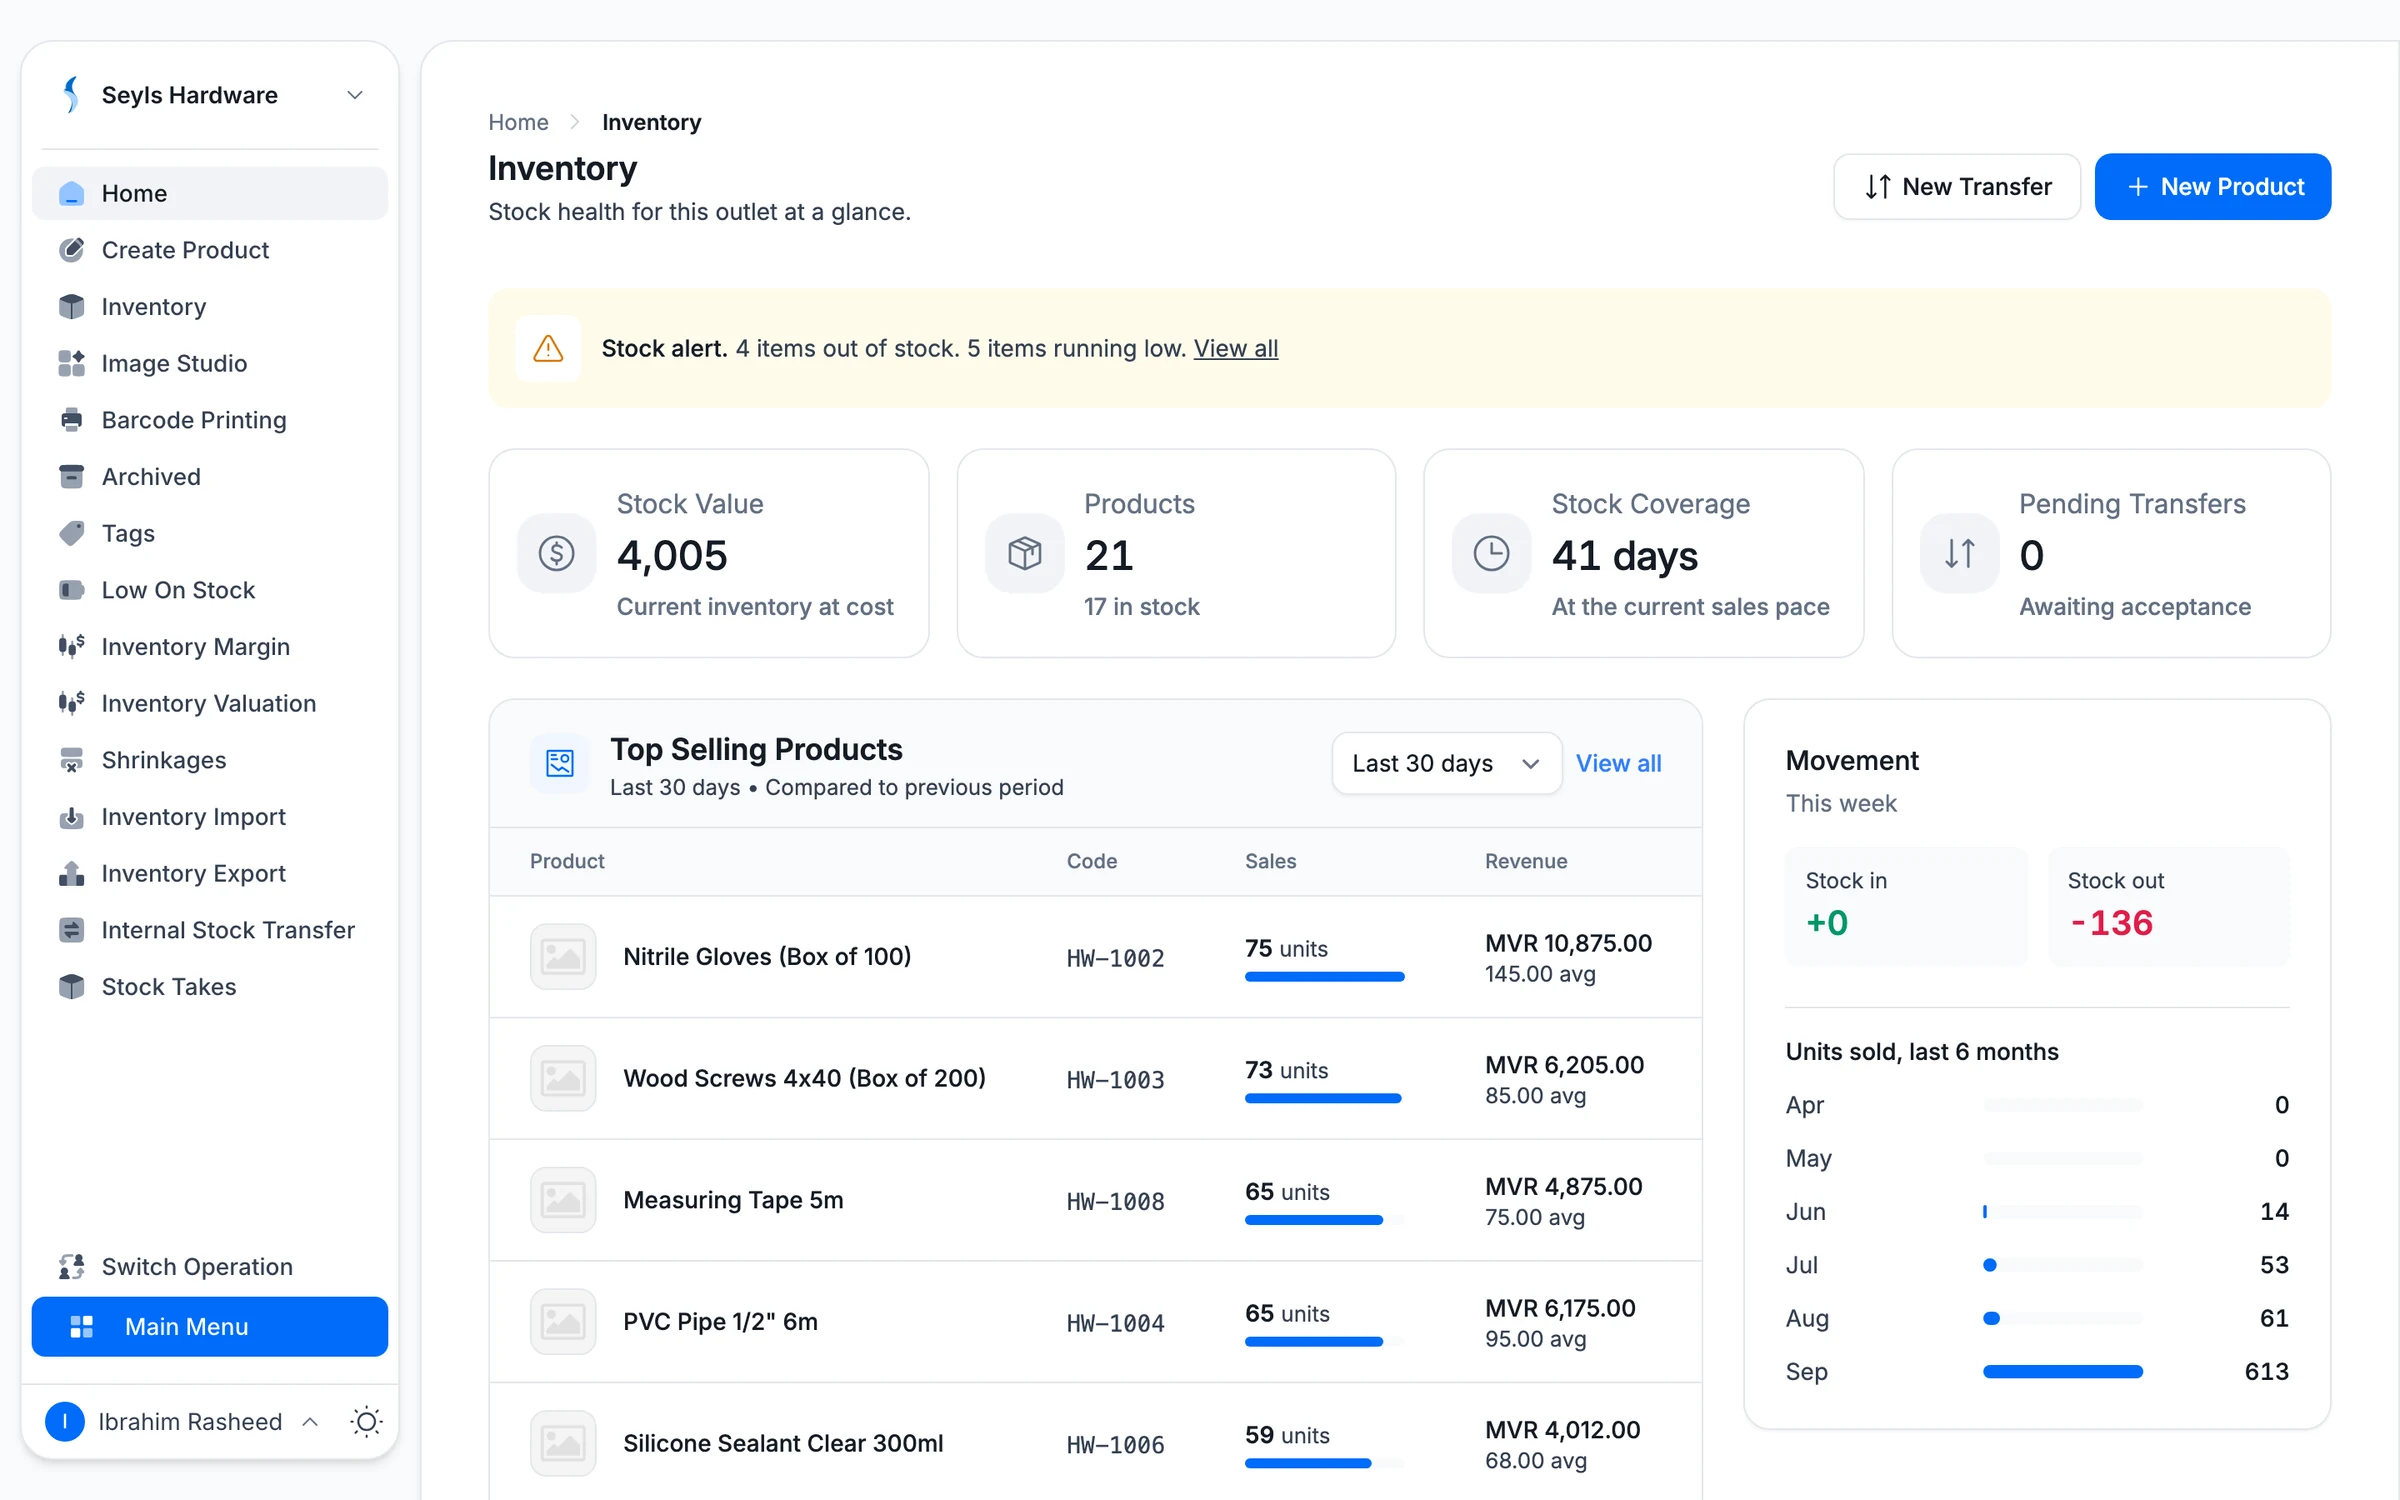Screen dimensions: 2400x1500
Task: Click the Nitrile Gloves sales progress bar
Action: tap(1324, 977)
